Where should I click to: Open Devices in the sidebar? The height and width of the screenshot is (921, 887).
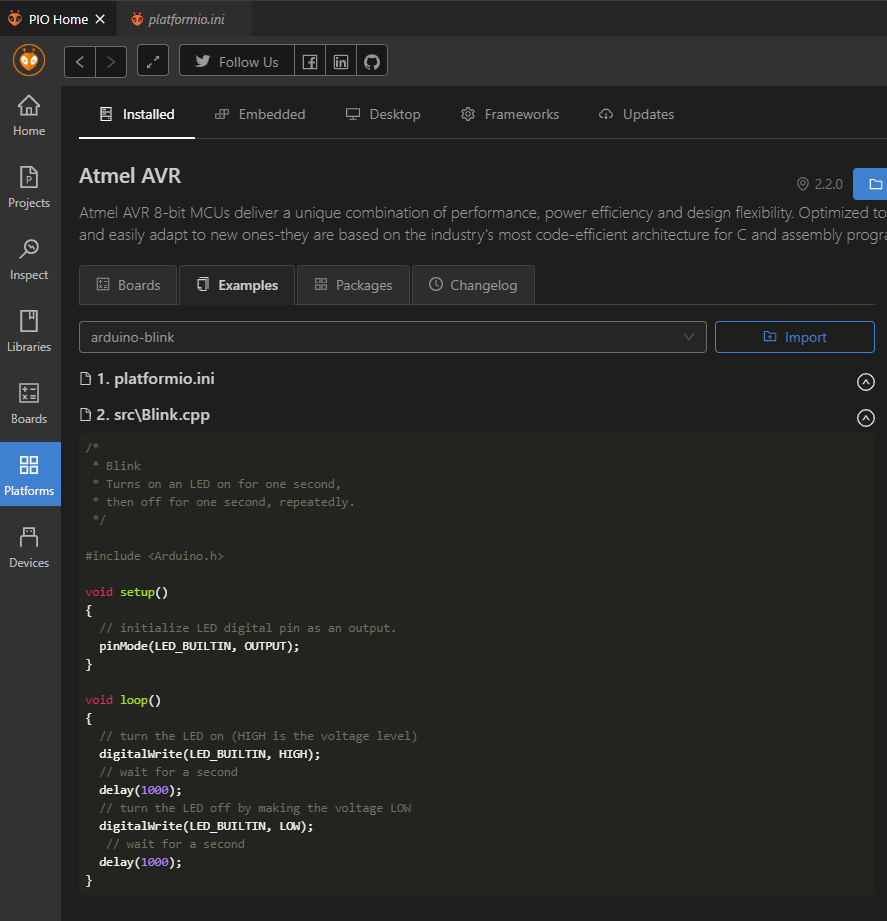click(29, 547)
